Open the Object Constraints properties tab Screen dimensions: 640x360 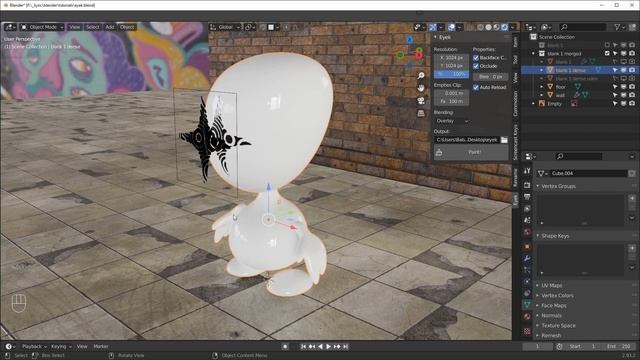tap(527, 293)
